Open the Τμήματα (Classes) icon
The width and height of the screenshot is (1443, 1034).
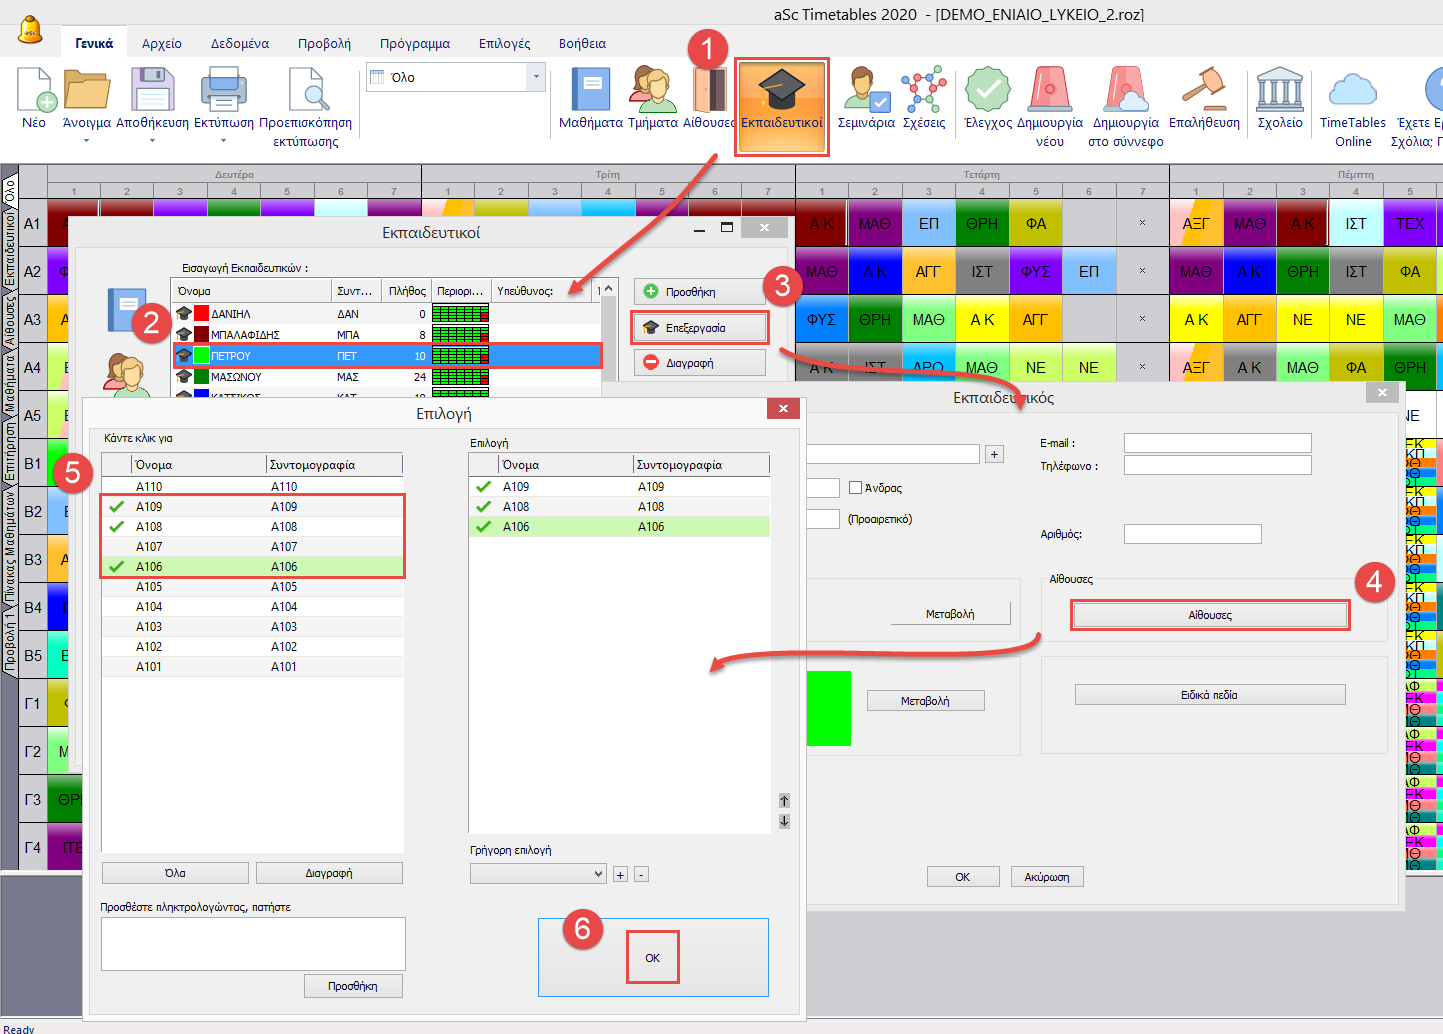tap(652, 92)
